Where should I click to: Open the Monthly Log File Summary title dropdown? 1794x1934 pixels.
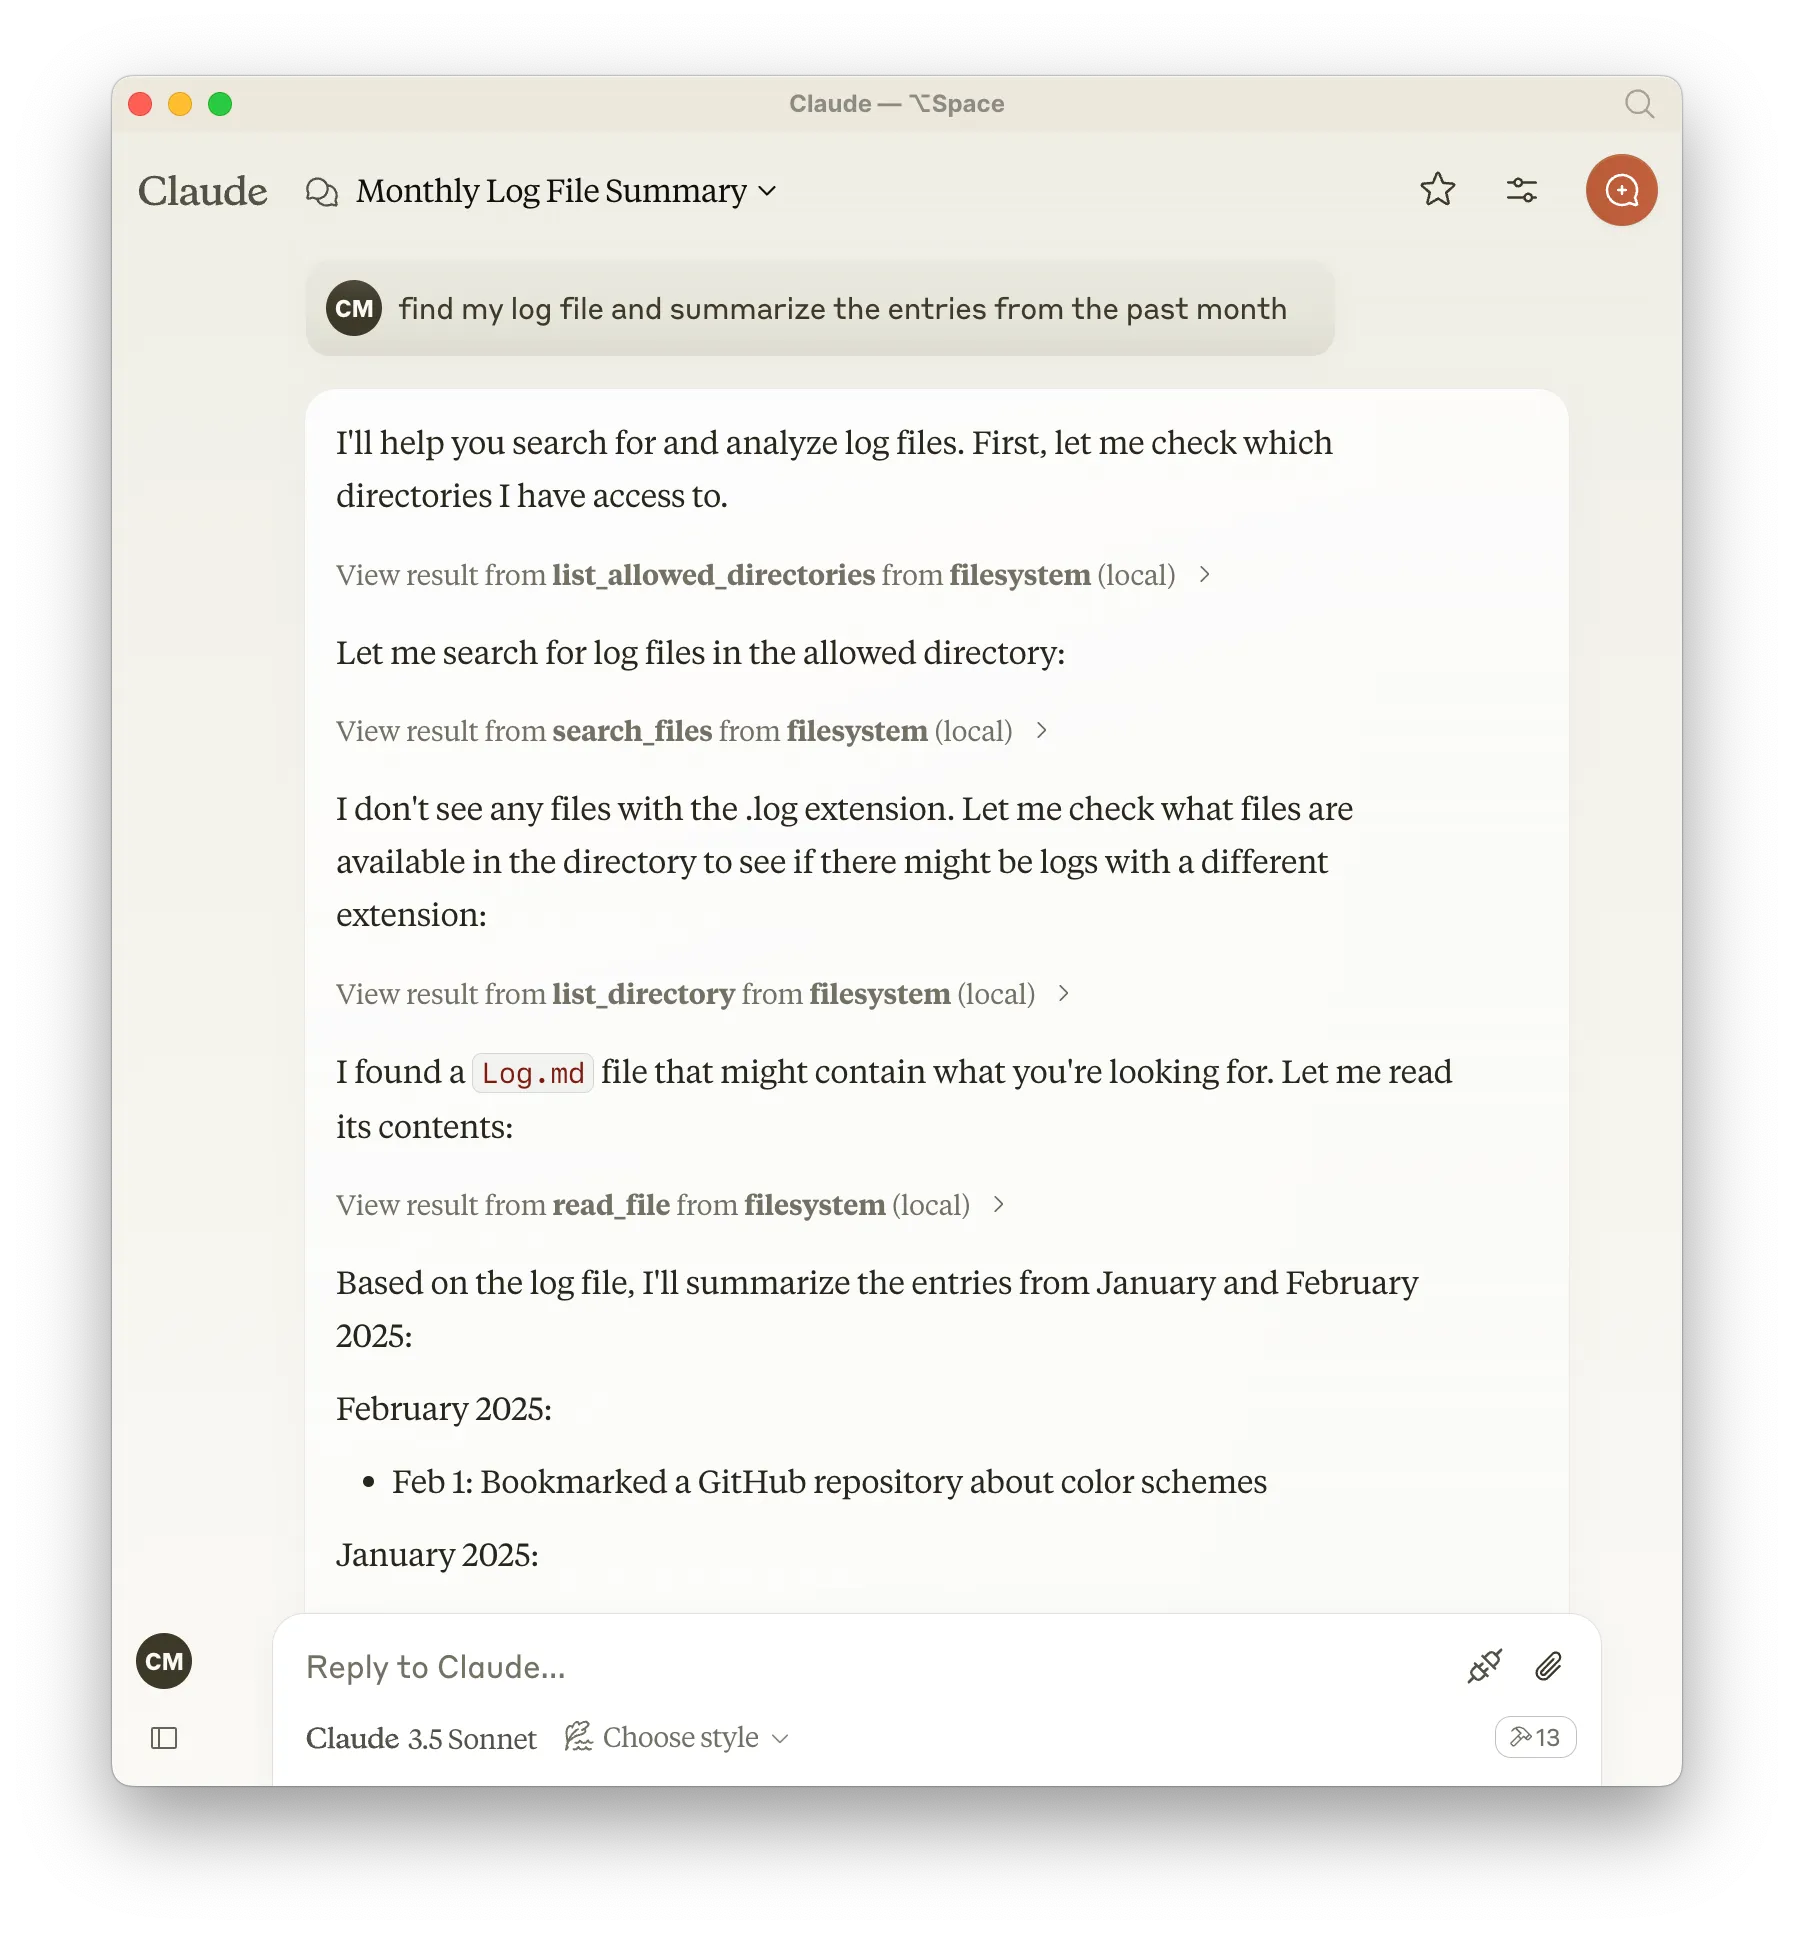[566, 191]
